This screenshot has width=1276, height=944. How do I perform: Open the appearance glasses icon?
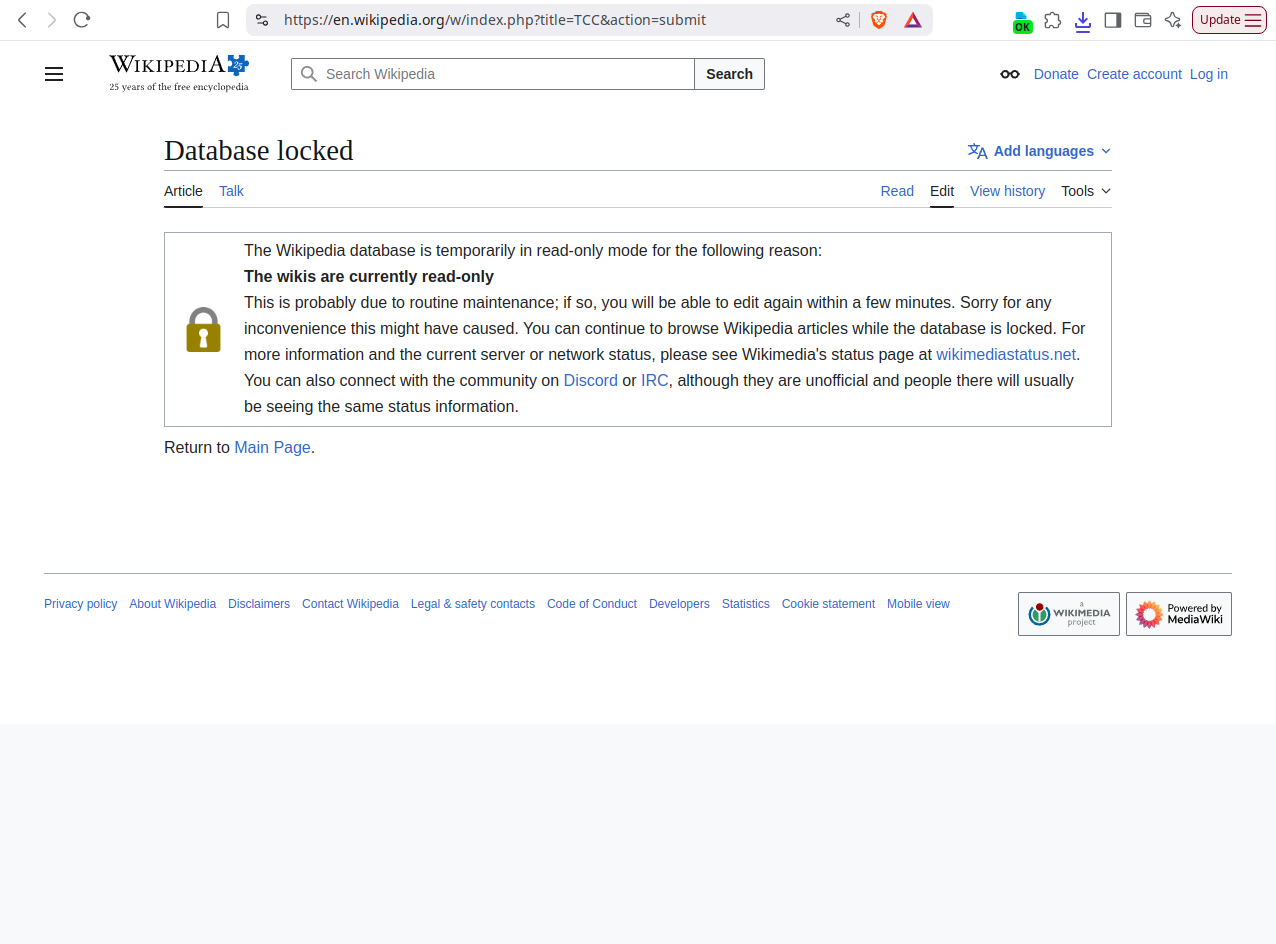[x=1010, y=74]
